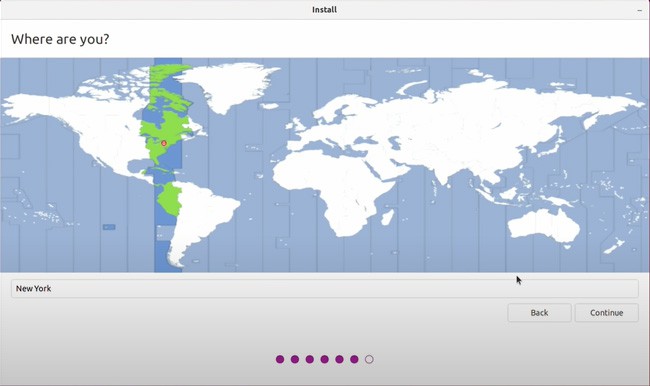650x386 pixels.
Task: Click the Continue button
Action: tap(606, 313)
